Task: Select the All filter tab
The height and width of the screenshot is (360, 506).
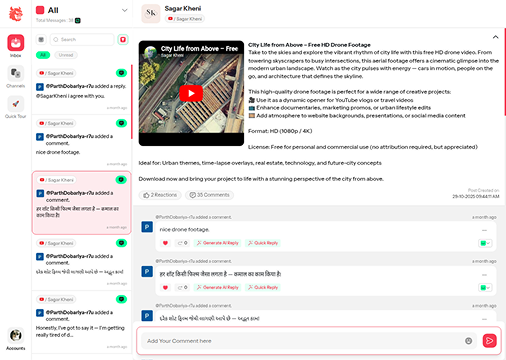Action: [43, 55]
